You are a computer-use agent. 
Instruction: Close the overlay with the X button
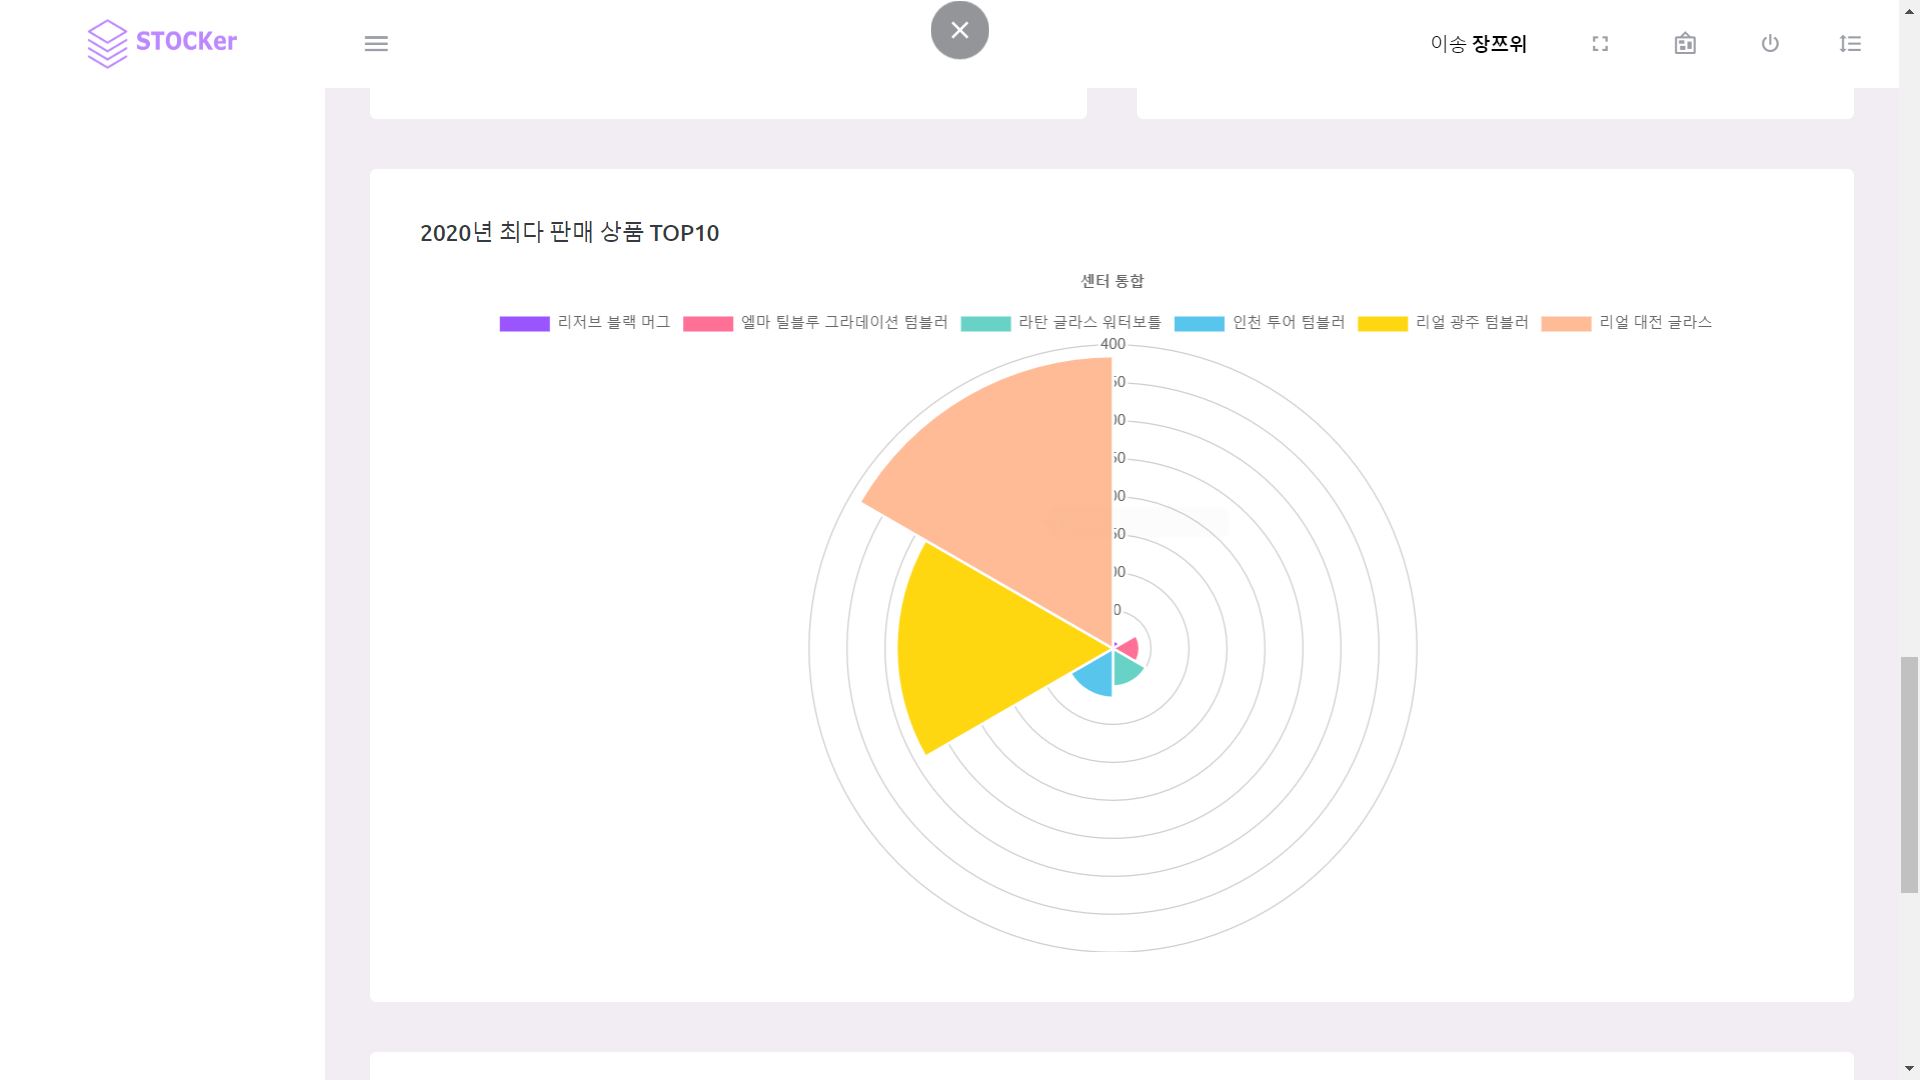point(959,29)
